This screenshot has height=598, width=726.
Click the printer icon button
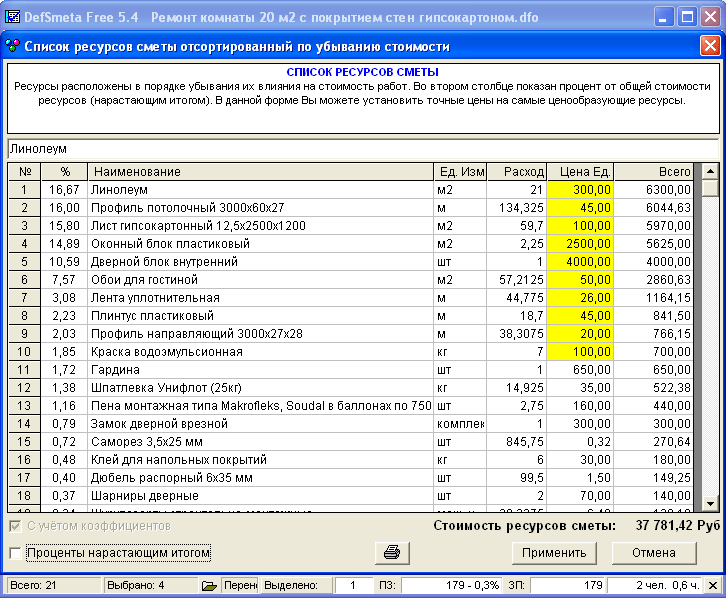[x=393, y=552]
